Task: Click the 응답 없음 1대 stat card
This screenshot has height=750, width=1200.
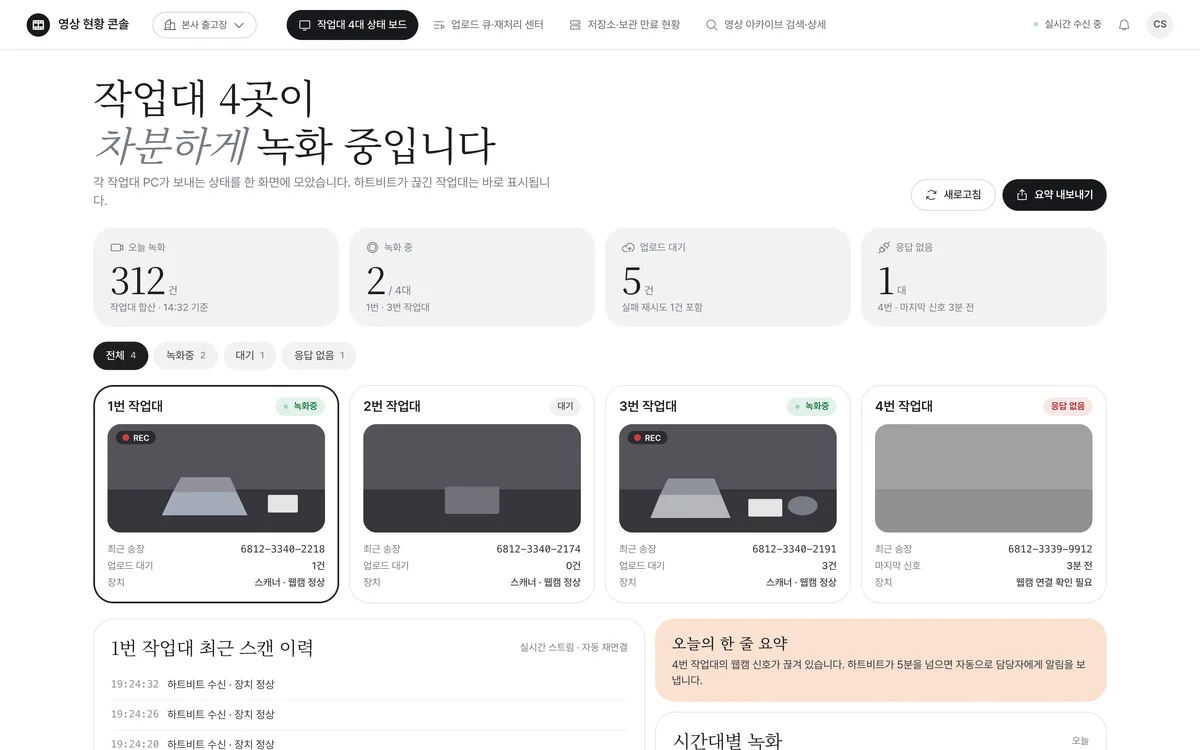Action: point(984,277)
